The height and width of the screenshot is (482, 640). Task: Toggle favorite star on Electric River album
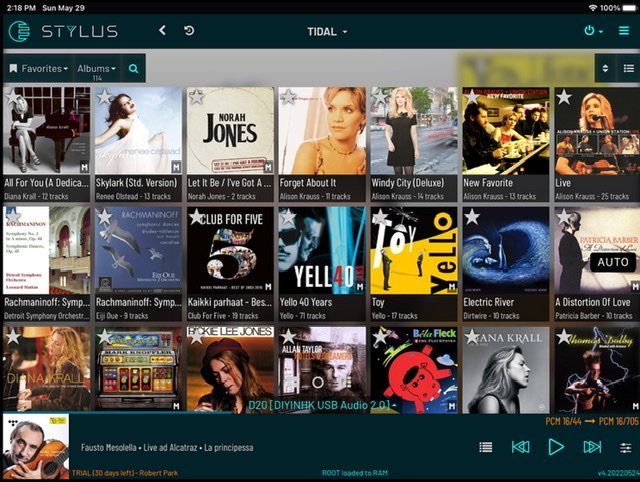[472, 217]
